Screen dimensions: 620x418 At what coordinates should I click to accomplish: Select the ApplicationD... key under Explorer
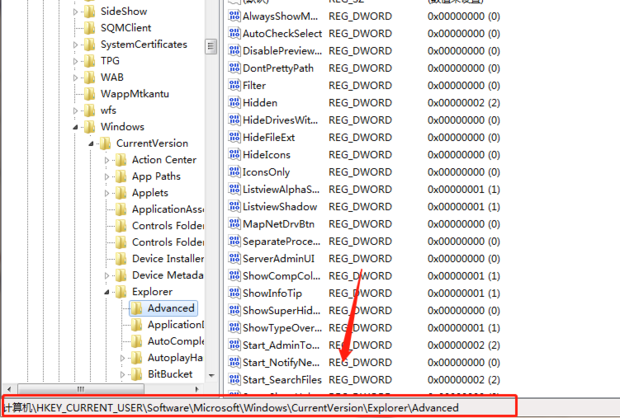click(x=176, y=325)
